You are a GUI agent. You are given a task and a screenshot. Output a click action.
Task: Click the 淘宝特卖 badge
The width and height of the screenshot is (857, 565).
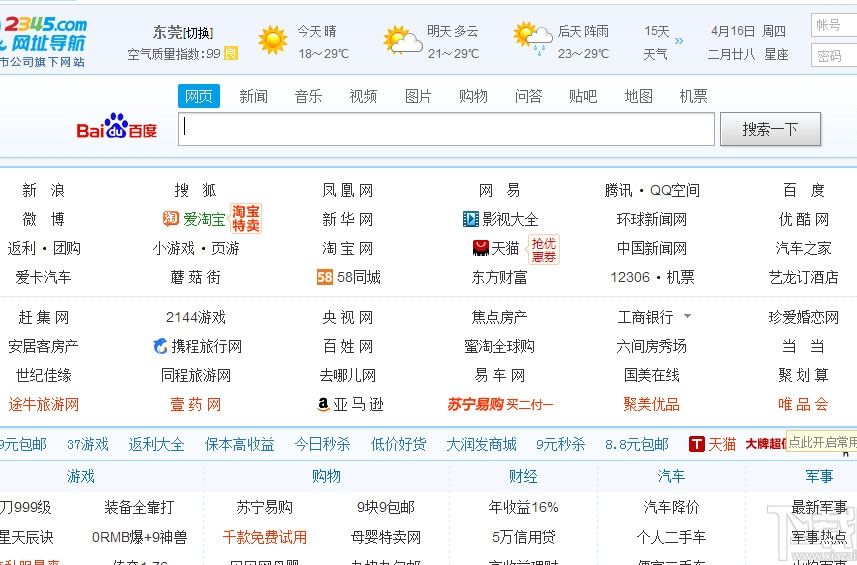[245, 218]
